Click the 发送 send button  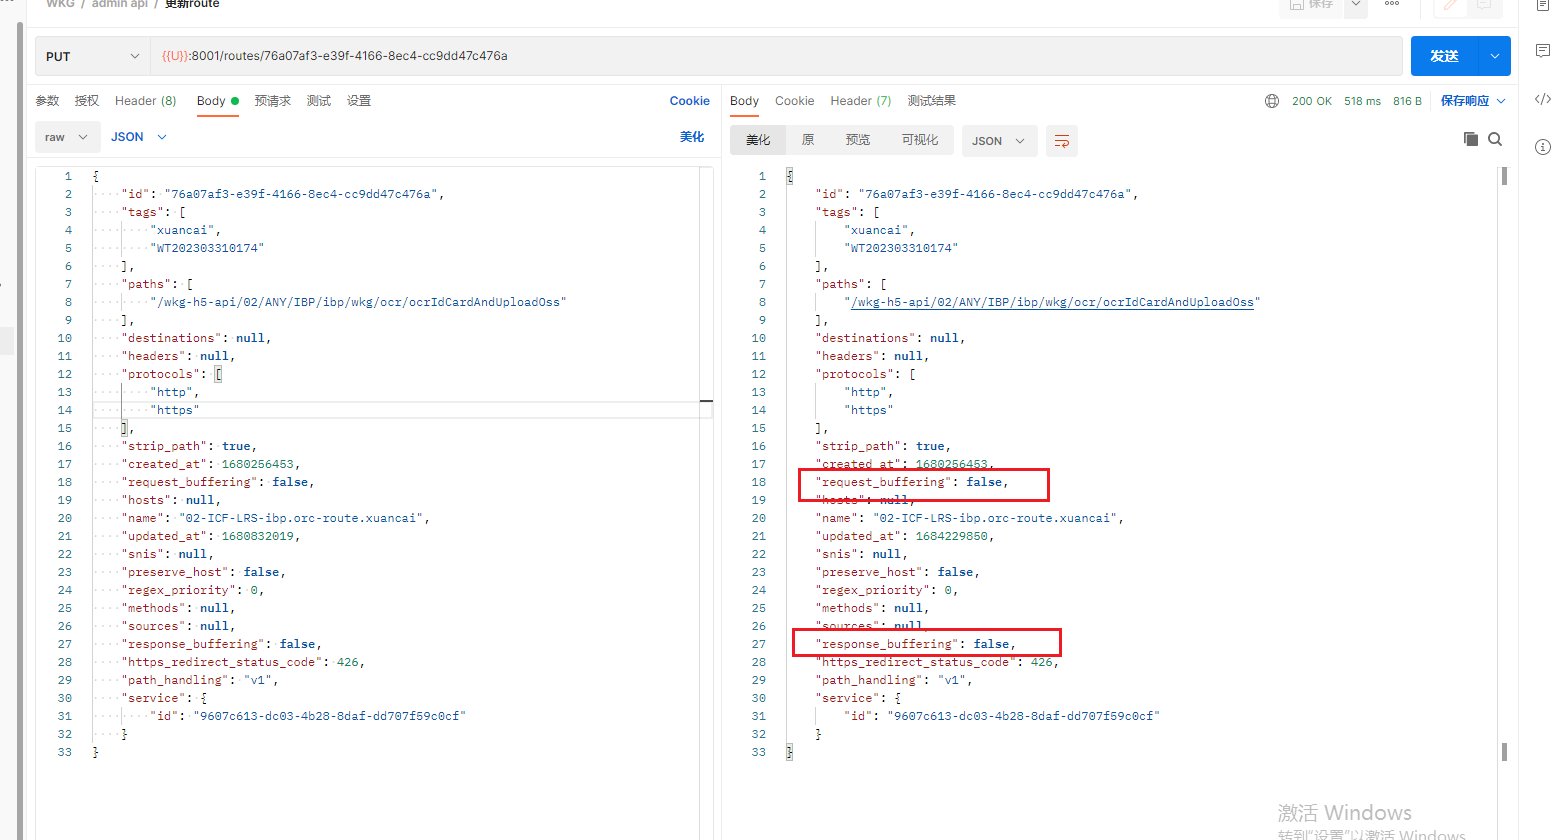[1444, 56]
